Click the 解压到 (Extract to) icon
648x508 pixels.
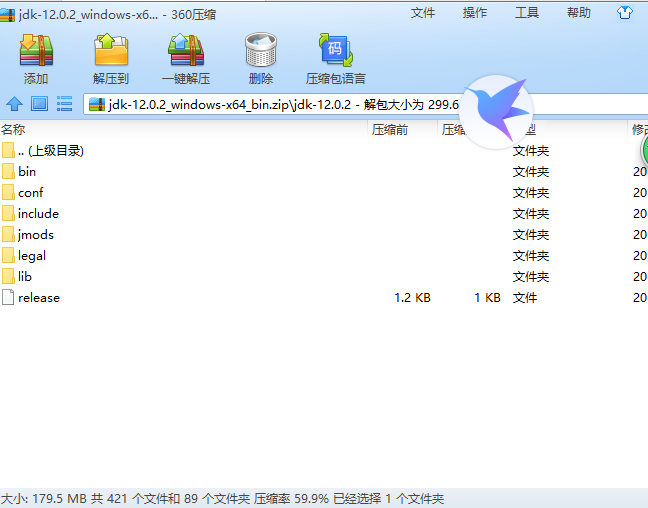[x=111, y=50]
